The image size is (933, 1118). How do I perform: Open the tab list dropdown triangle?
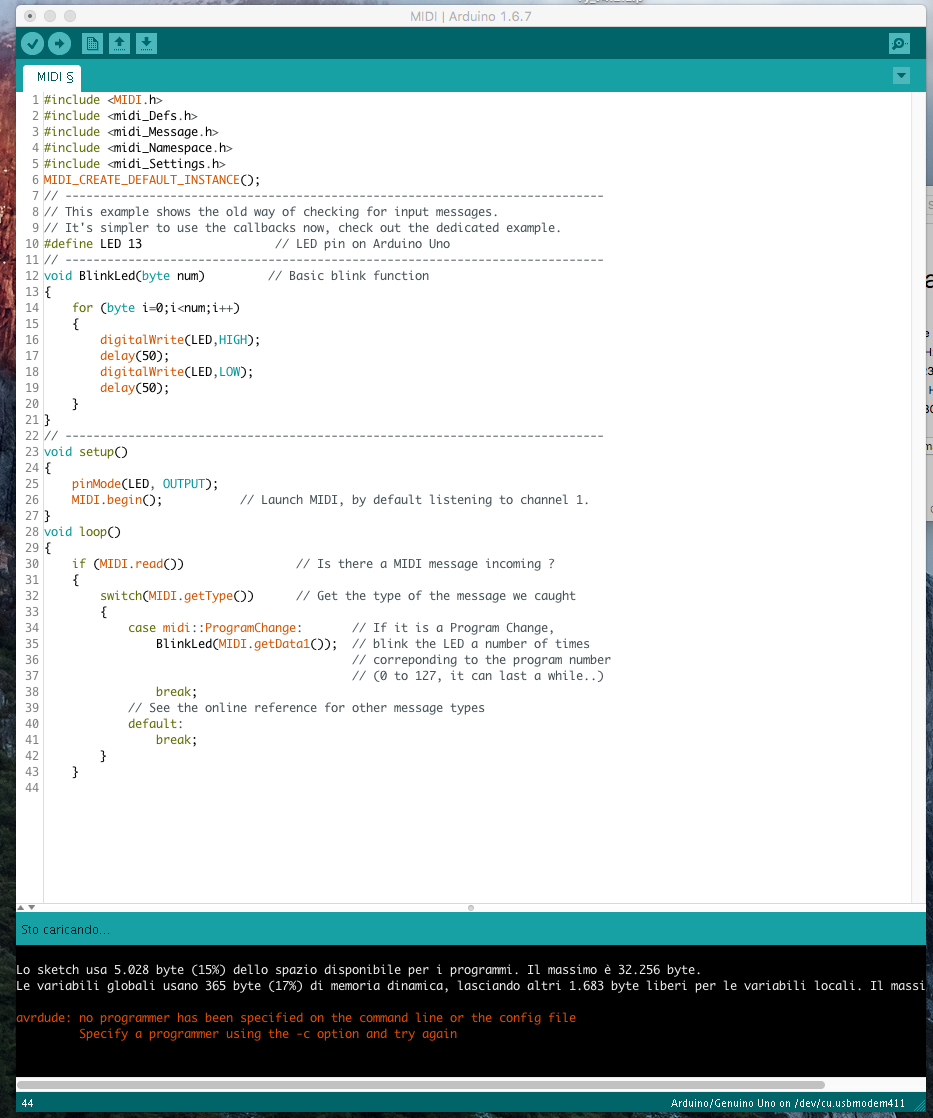(x=901, y=75)
